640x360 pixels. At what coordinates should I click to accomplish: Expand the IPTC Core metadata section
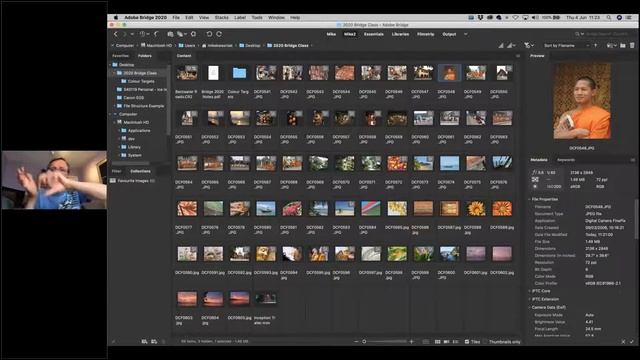tap(529, 291)
